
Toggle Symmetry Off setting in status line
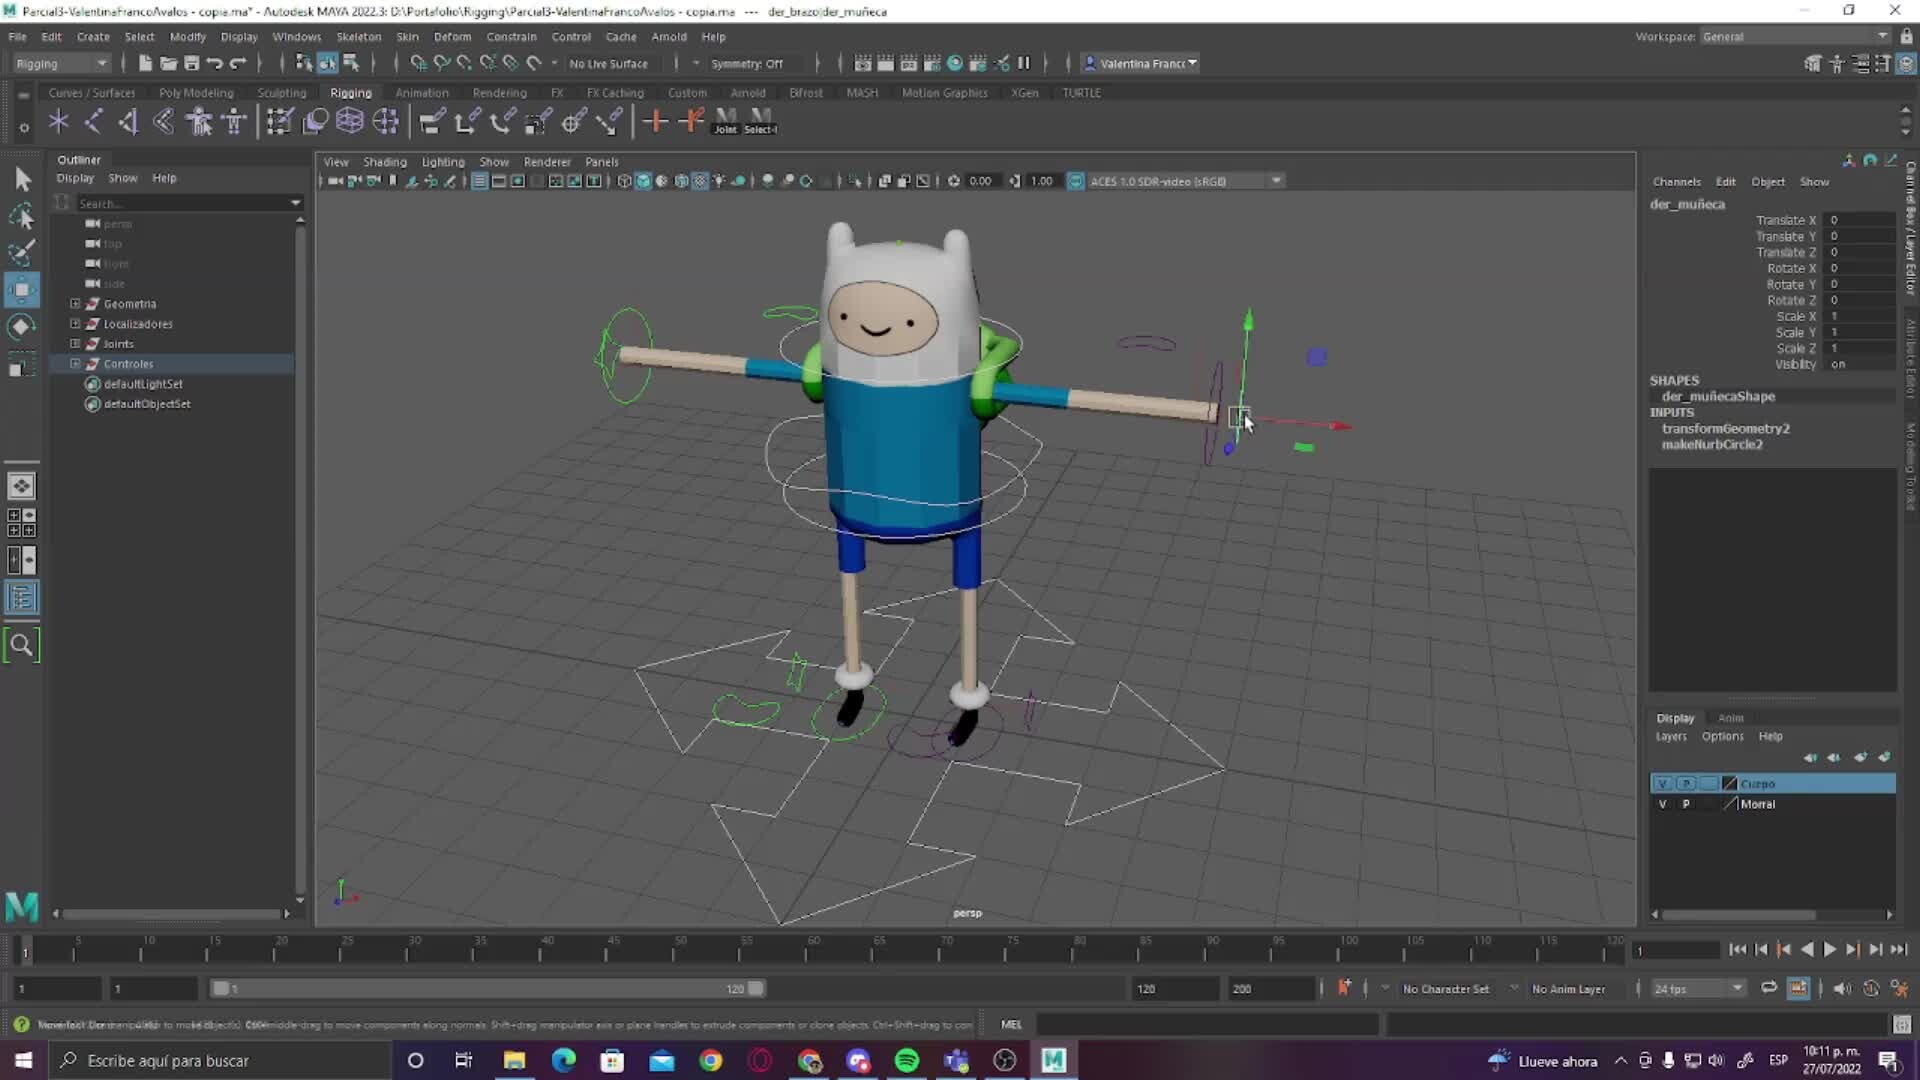[748, 63]
